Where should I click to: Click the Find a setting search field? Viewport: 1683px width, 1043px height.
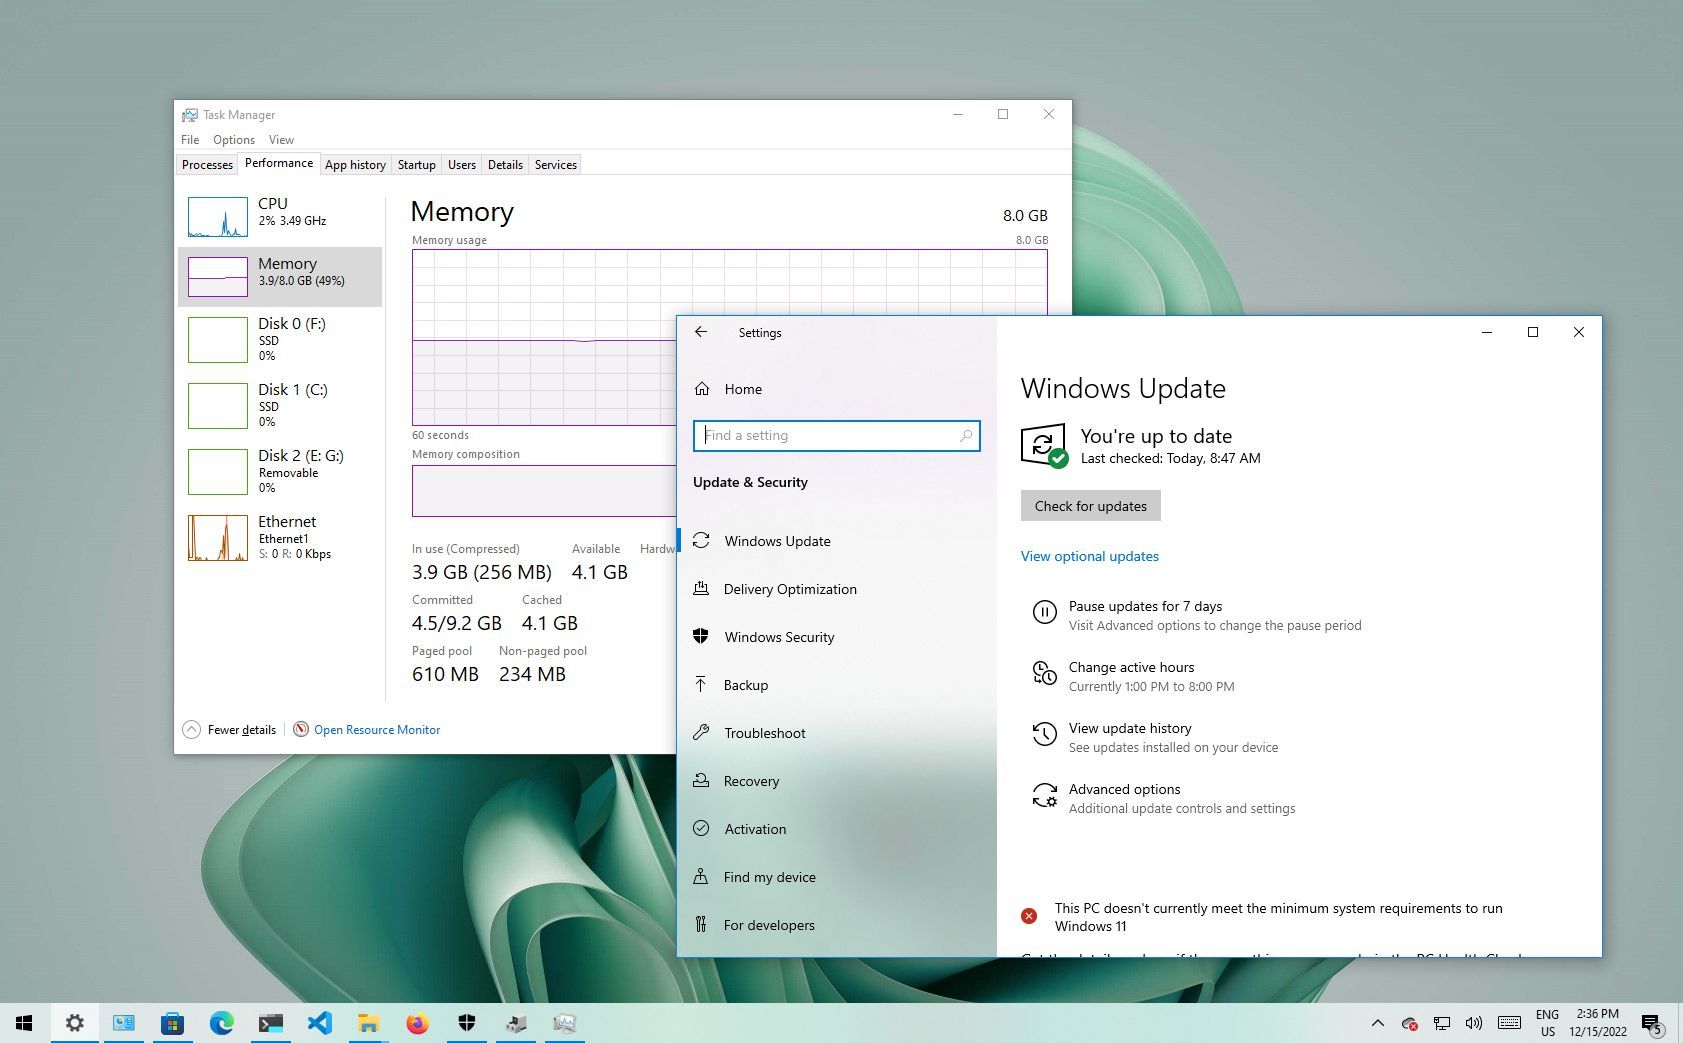coord(837,435)
